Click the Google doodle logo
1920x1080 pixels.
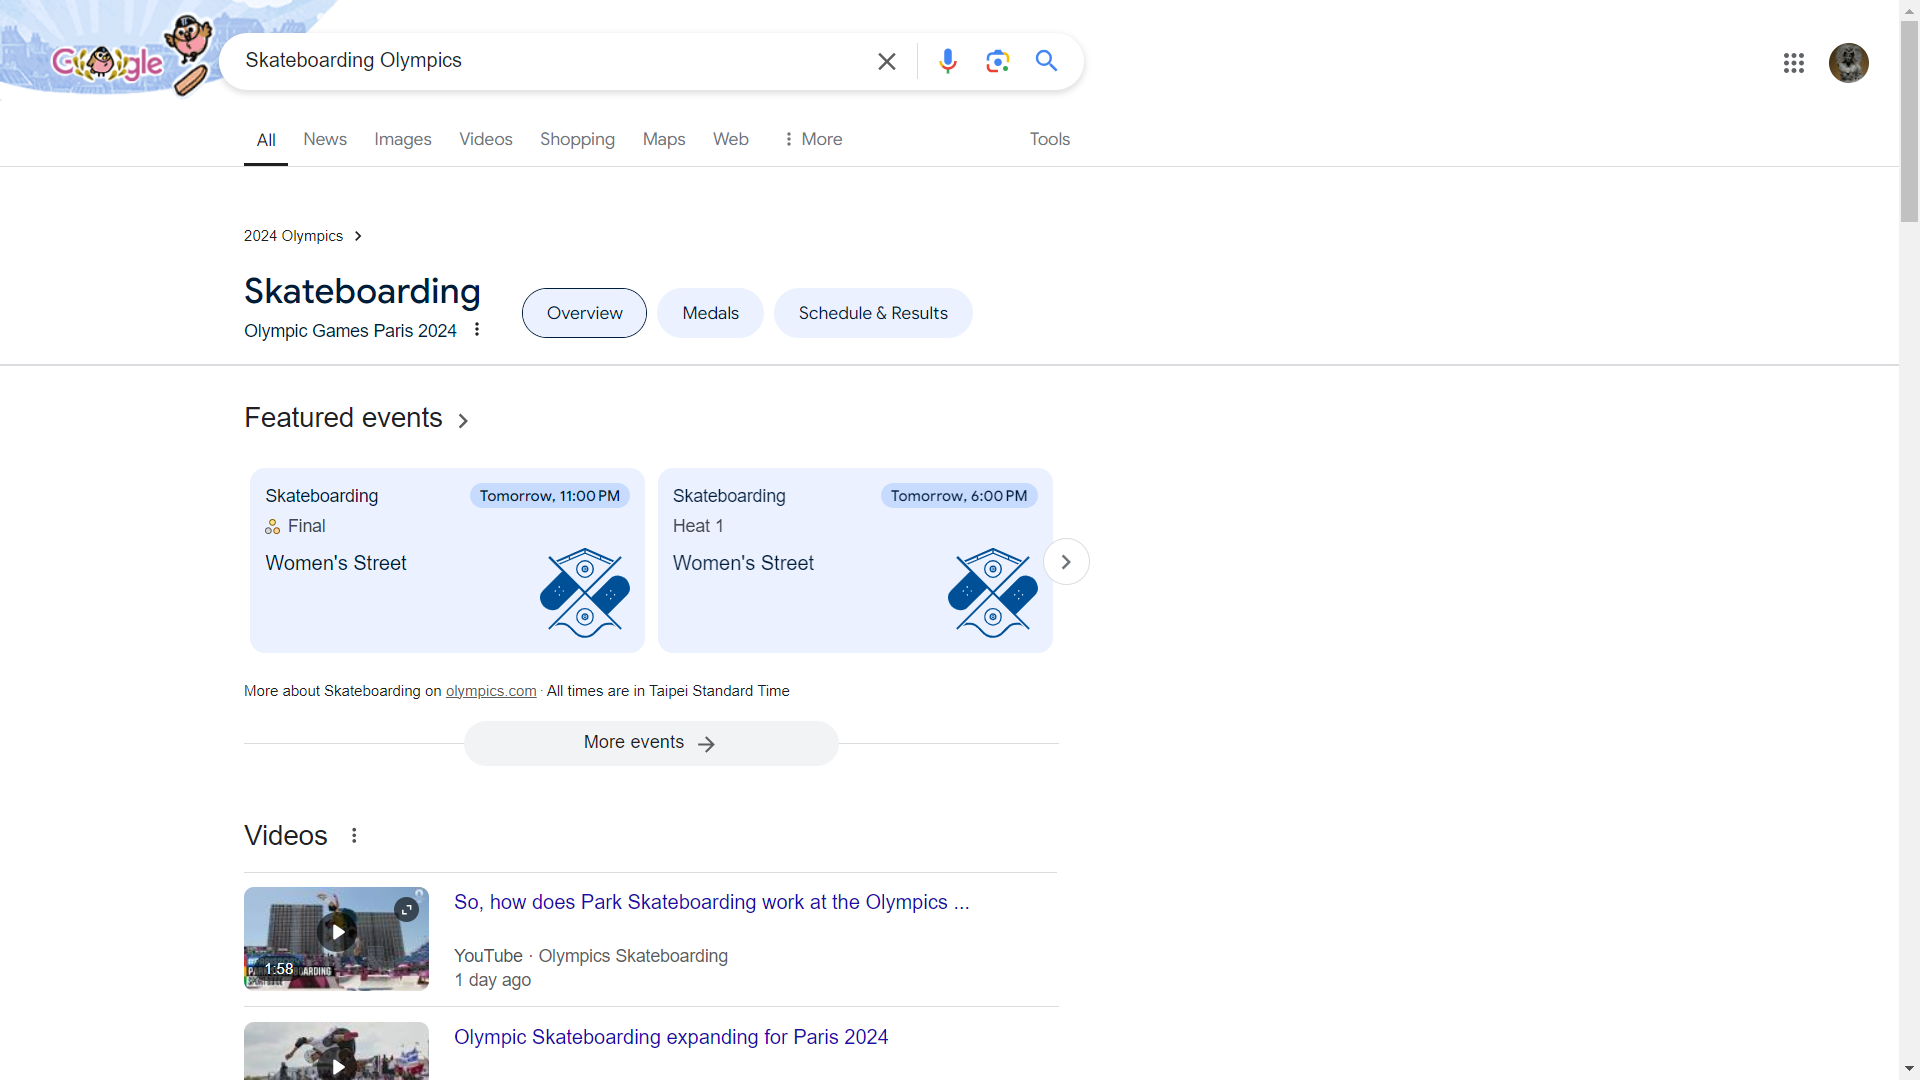108,62
